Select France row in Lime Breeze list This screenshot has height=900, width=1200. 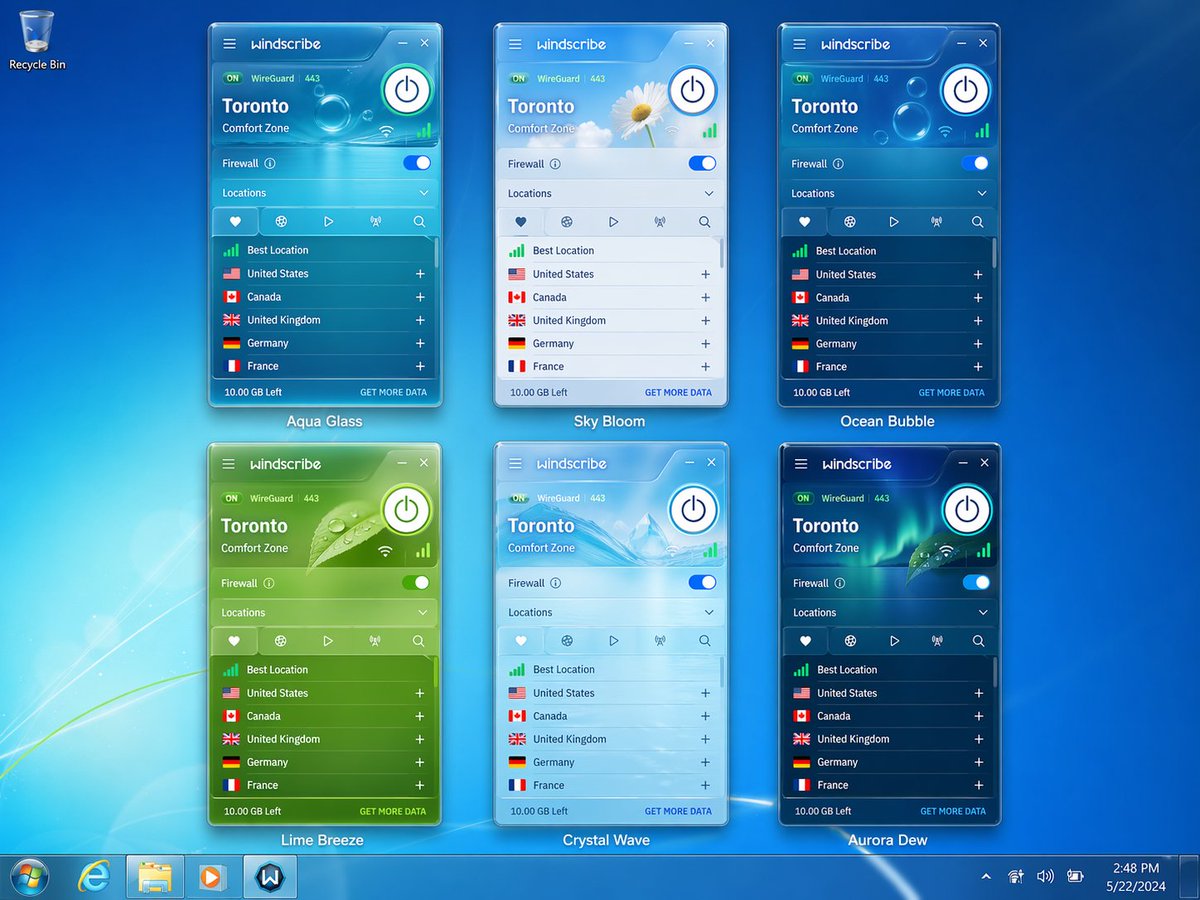click(322, 785)
